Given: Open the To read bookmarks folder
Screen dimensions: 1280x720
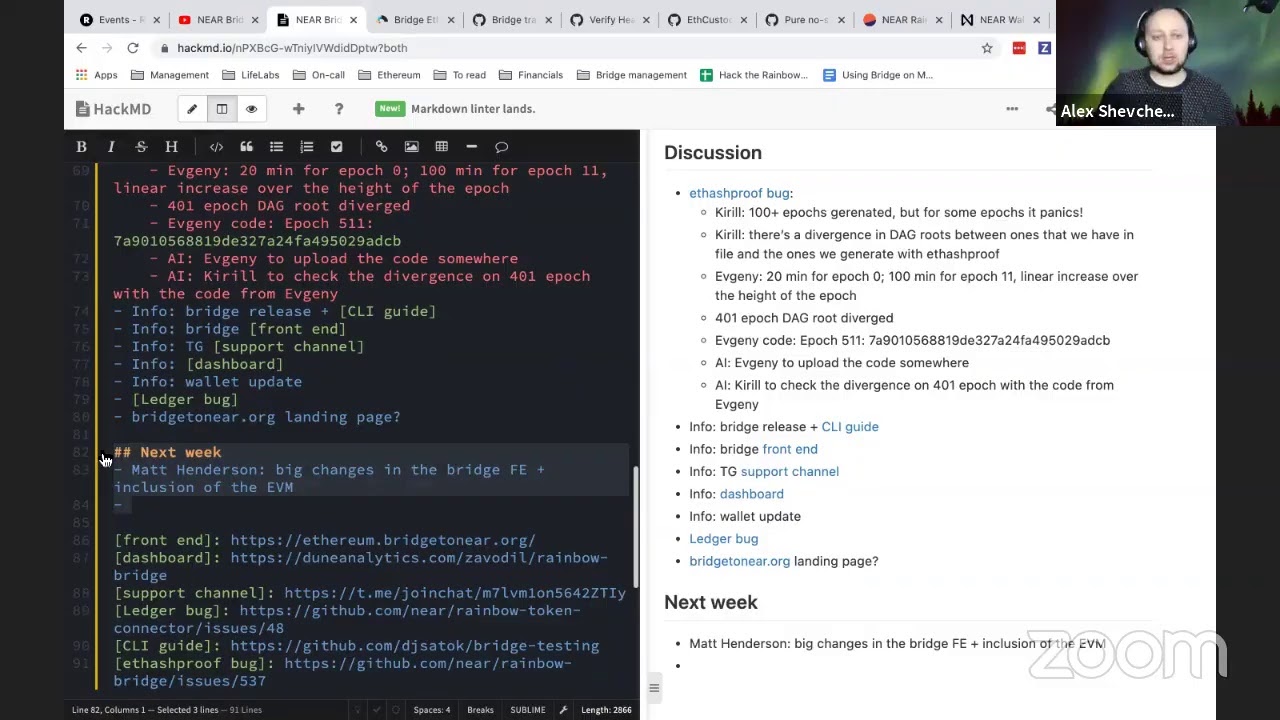Looking at the screenshot, I should [460, 75].
